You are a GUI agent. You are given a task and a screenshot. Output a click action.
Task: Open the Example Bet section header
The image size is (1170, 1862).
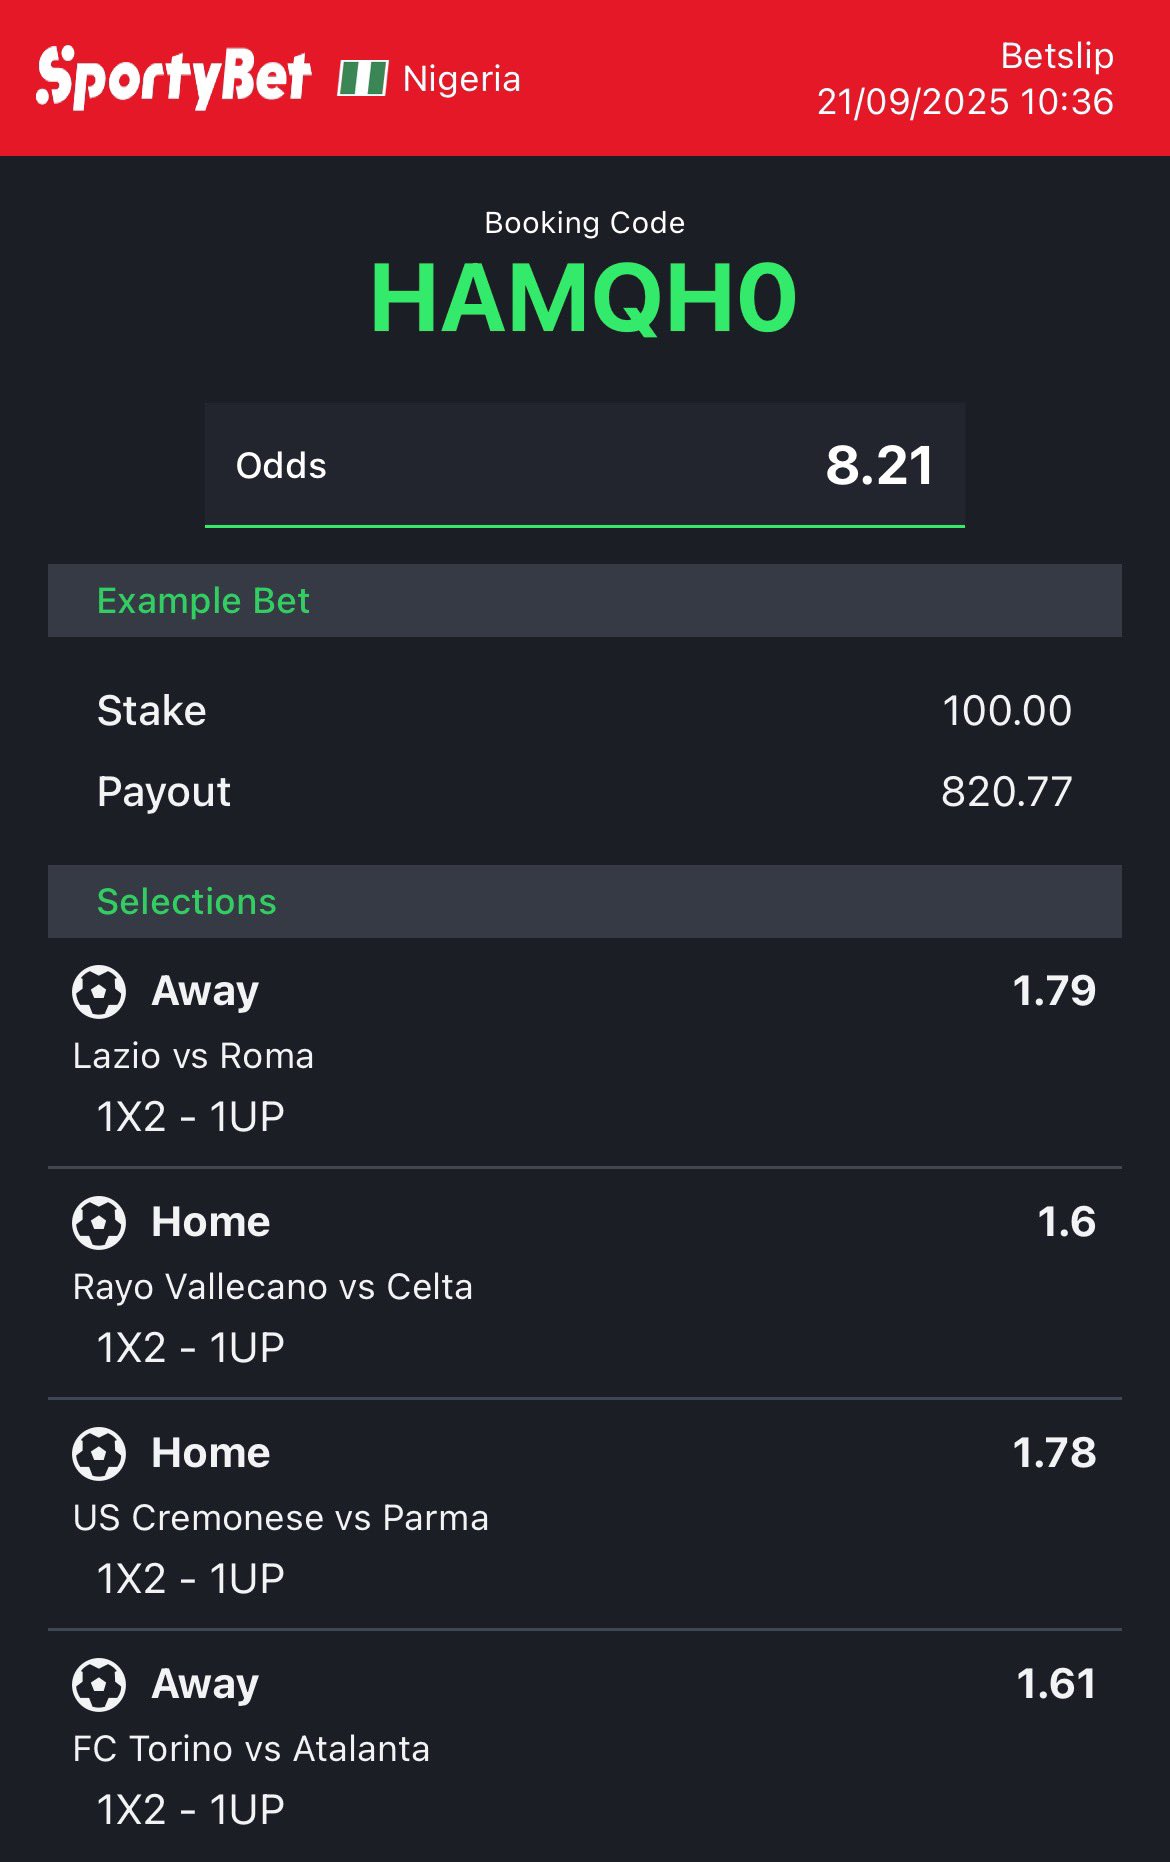[x=584, y=601]
